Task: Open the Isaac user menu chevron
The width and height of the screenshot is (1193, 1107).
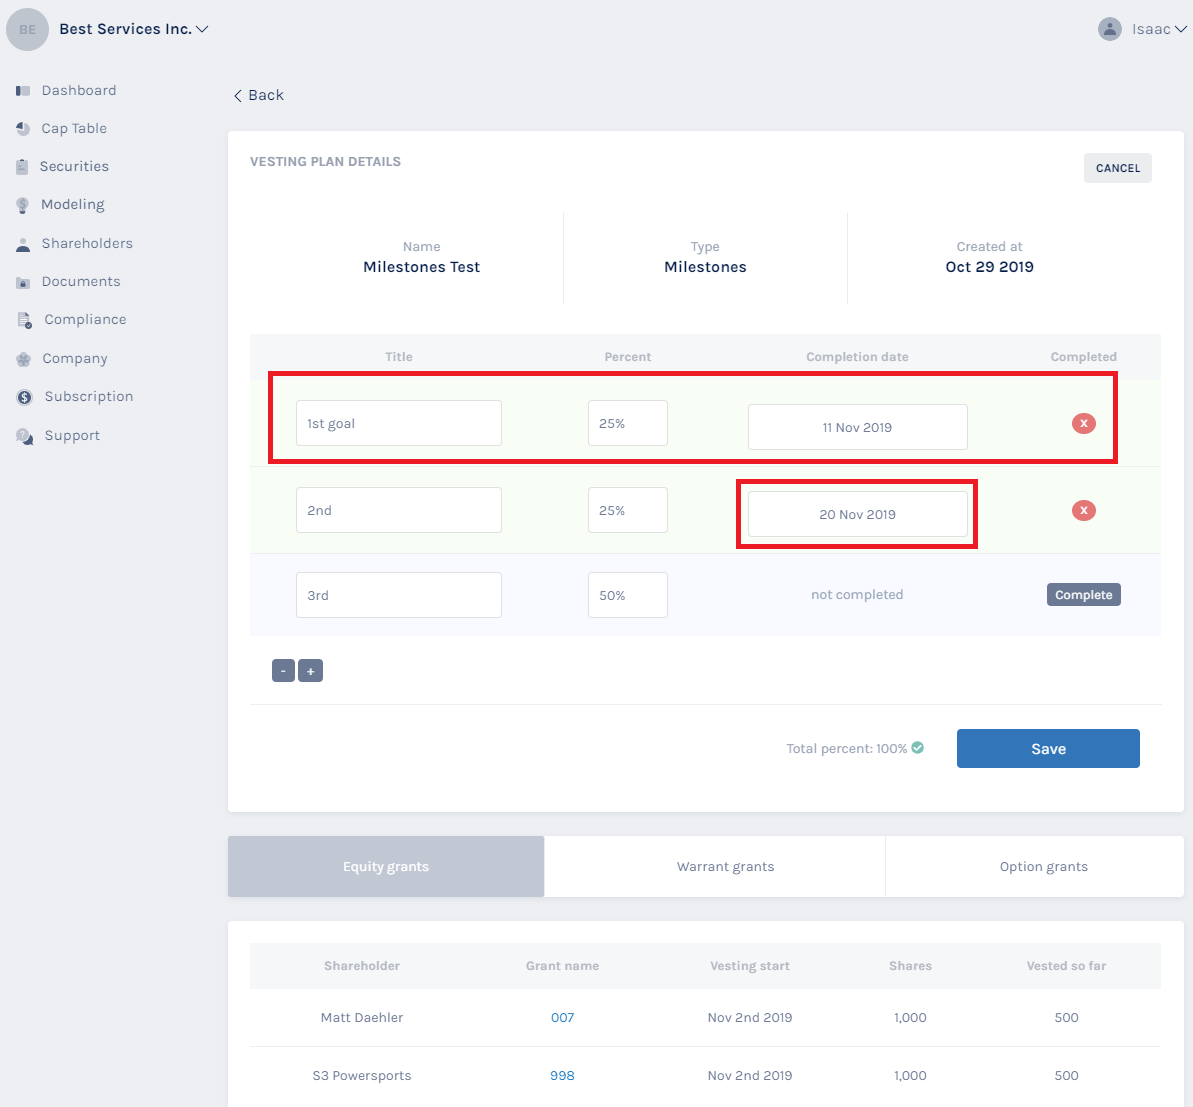Action: (1180, 29)
